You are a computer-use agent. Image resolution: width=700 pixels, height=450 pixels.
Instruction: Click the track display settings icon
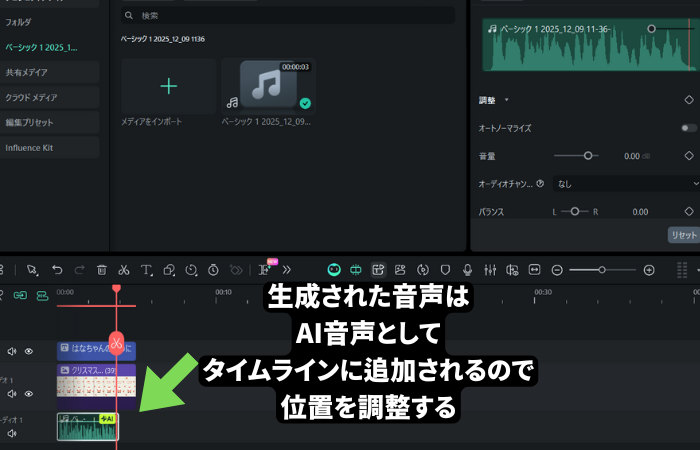[512, 270]
